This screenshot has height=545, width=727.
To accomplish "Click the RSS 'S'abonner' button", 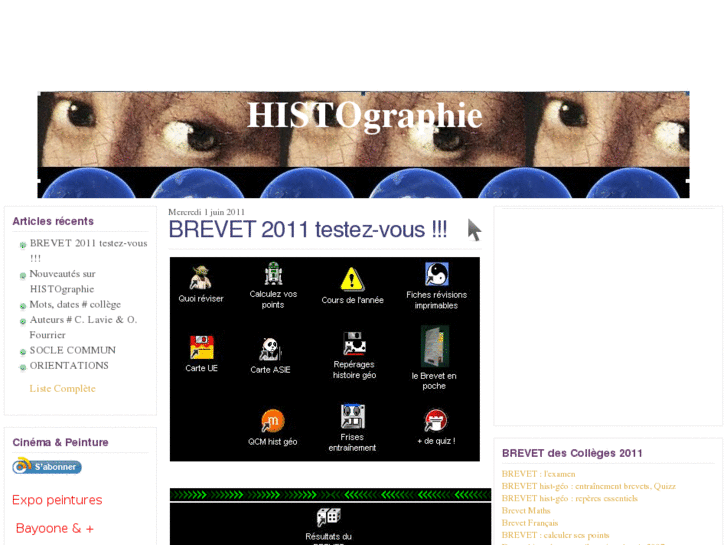I will tap(47, 466).
